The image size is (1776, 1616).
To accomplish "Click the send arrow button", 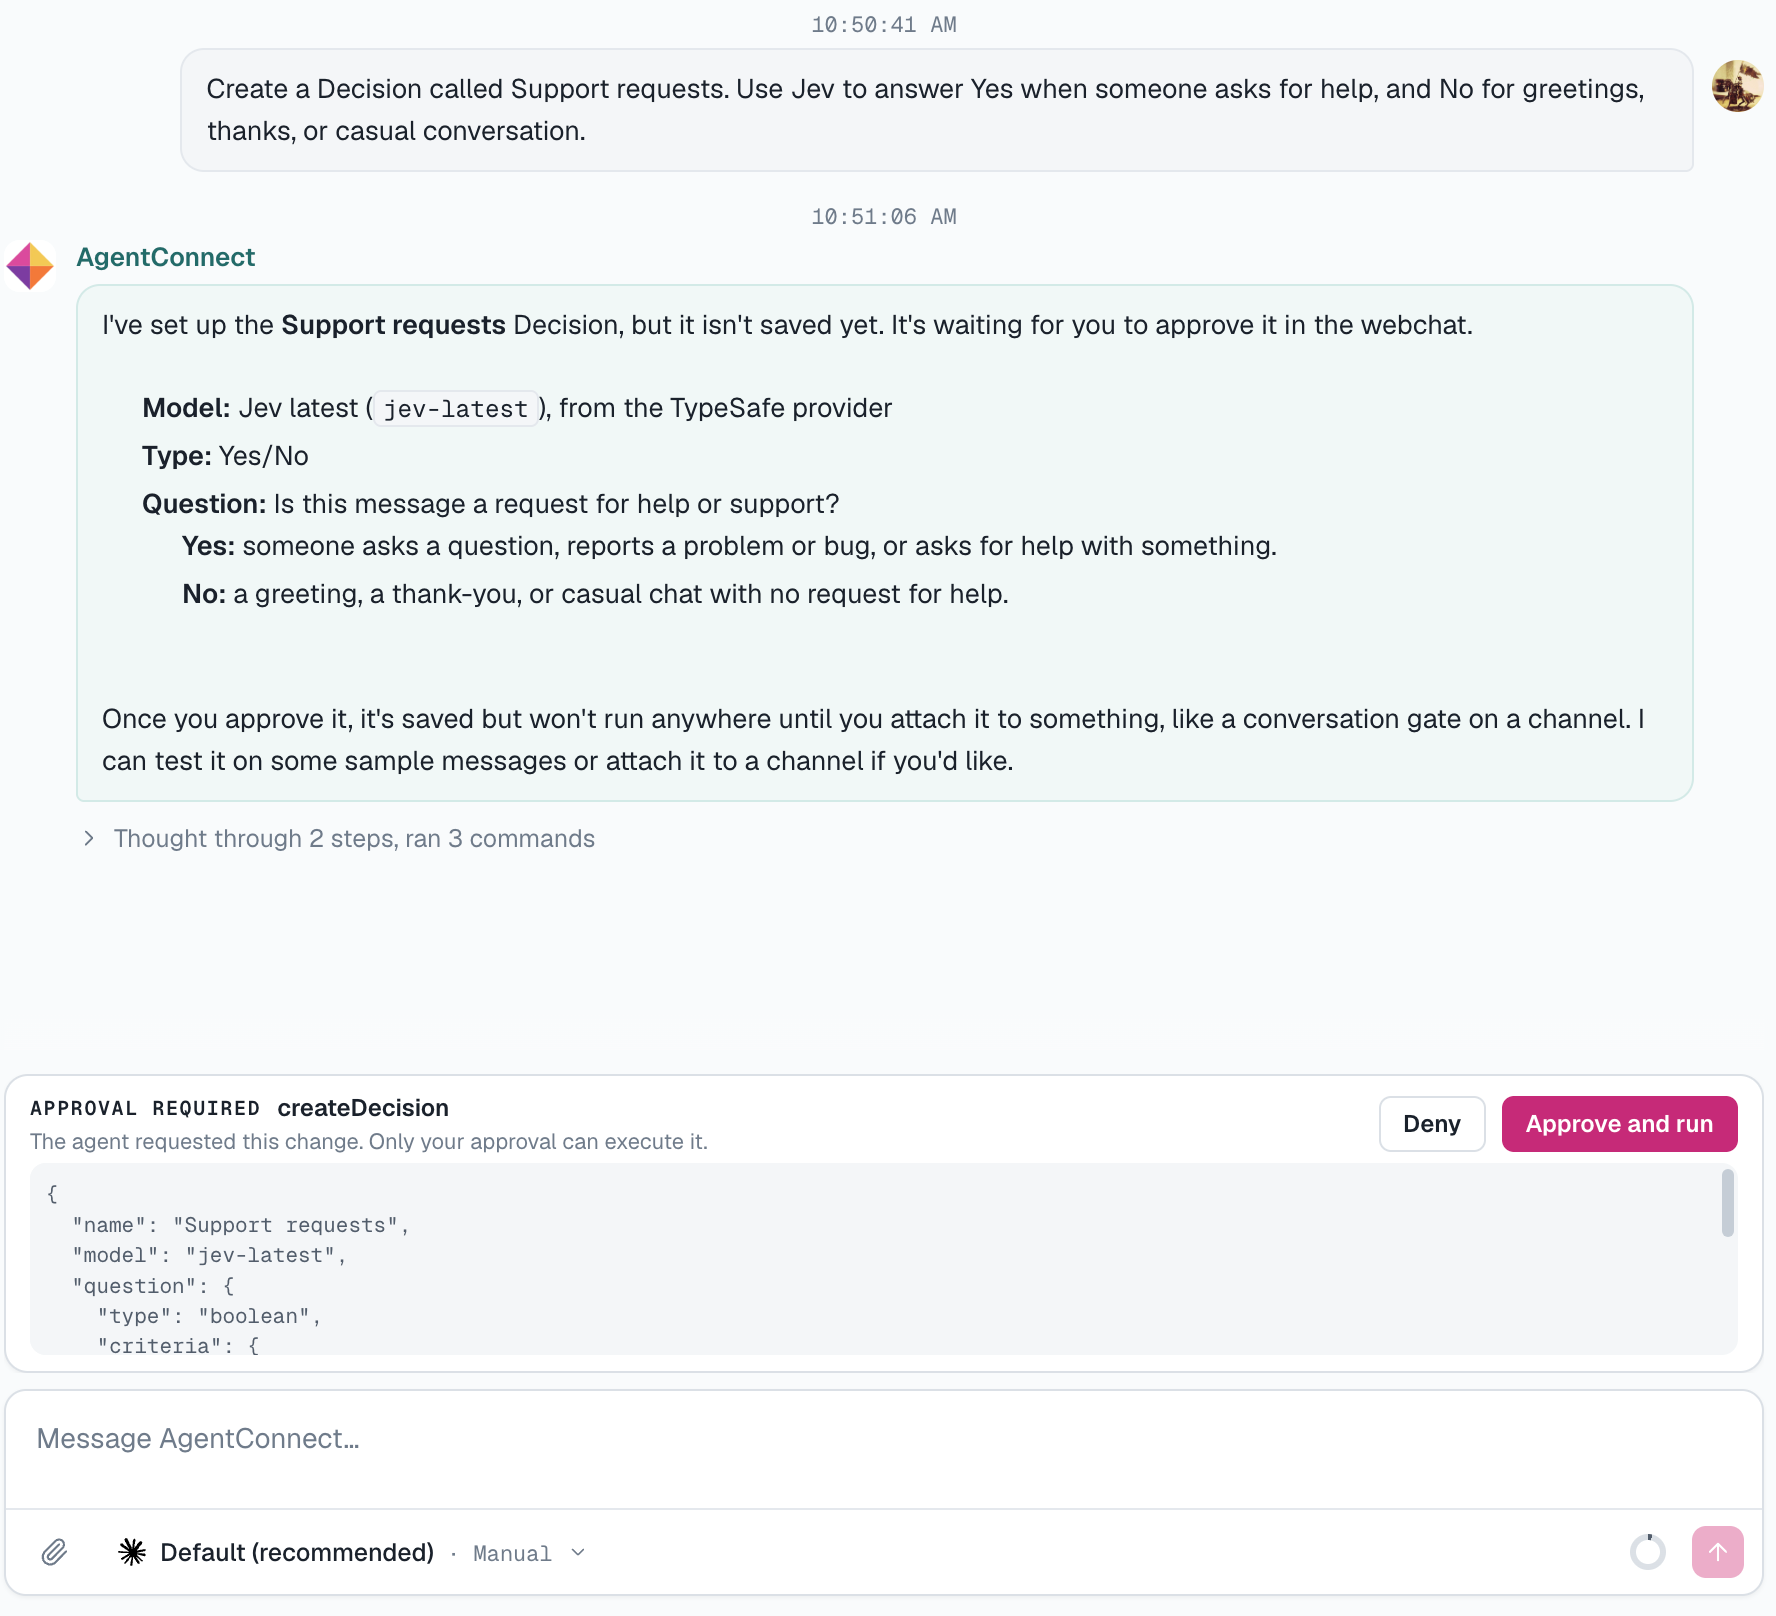I will click(x=1717, y=1552).
